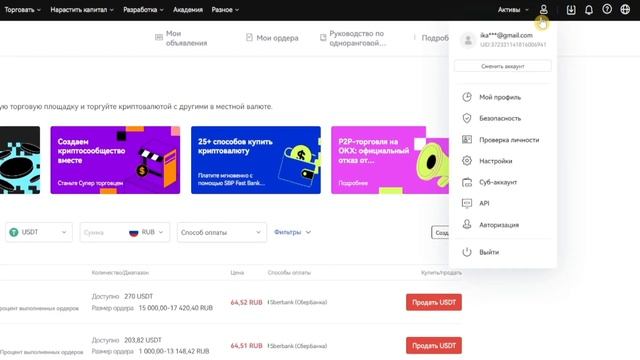The height and width of the screenshot is (360, 640).
Task: Expand the Нарастить капитал menu
Action: pyautogui.click(x=82, y=9)
